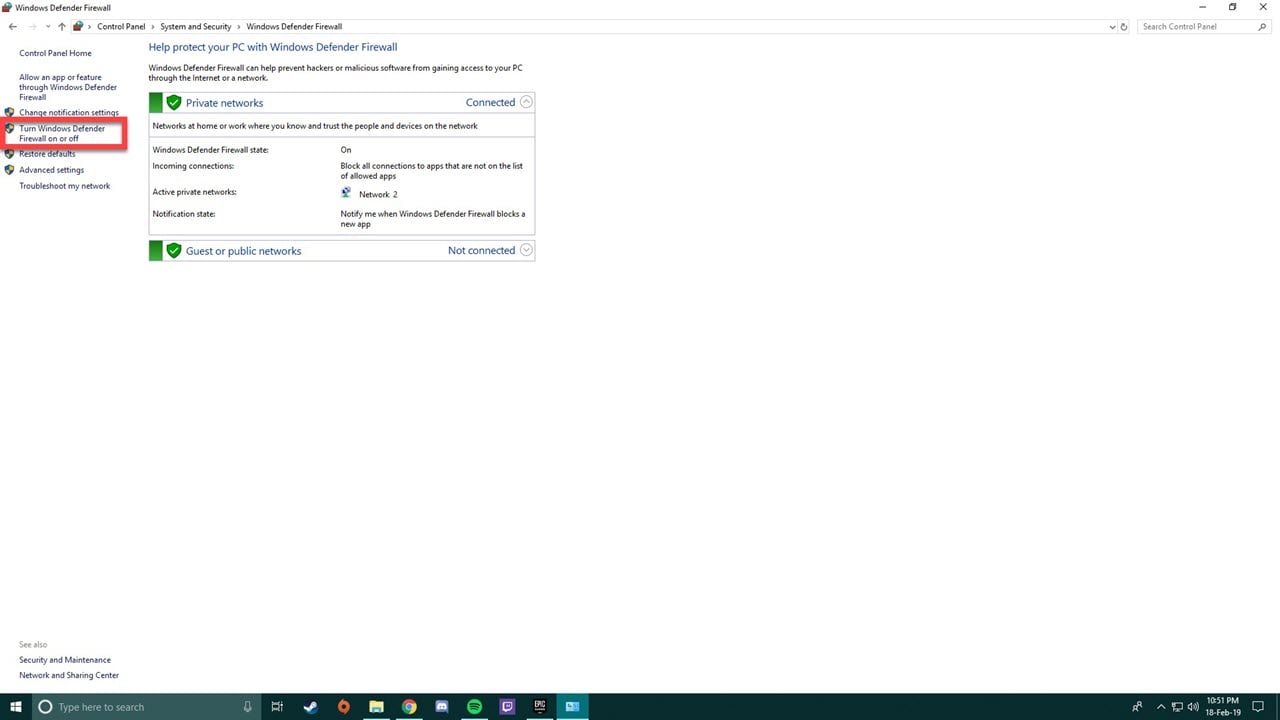Click the Notification state label
This screenshot has width=1280, height=720.
[x=184, y=214]
